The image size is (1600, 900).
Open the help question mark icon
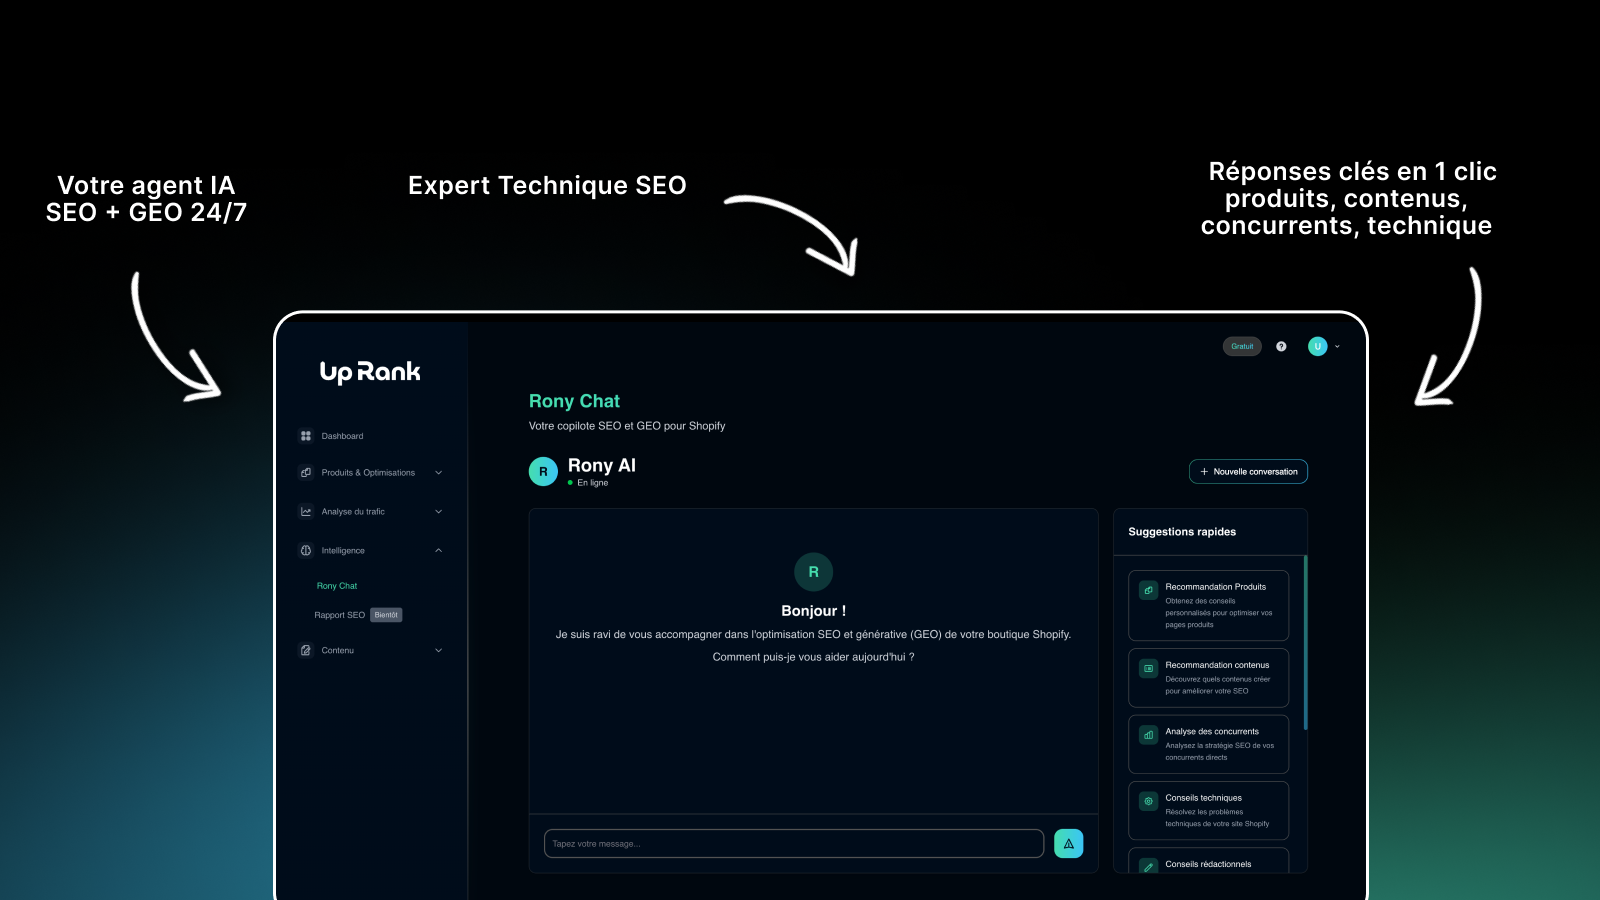1281,346
